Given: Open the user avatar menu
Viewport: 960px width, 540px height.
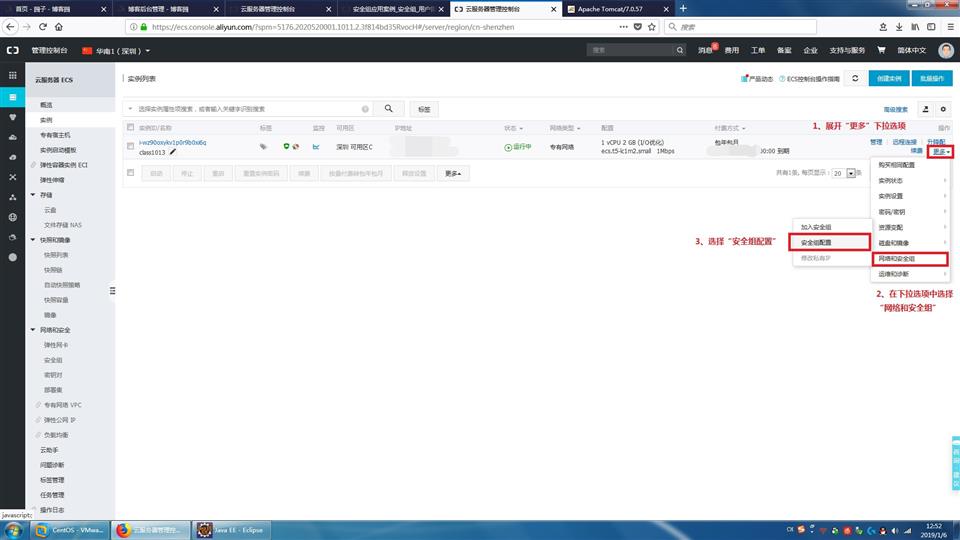Looking at the screenshot, I should coord(946,50).
